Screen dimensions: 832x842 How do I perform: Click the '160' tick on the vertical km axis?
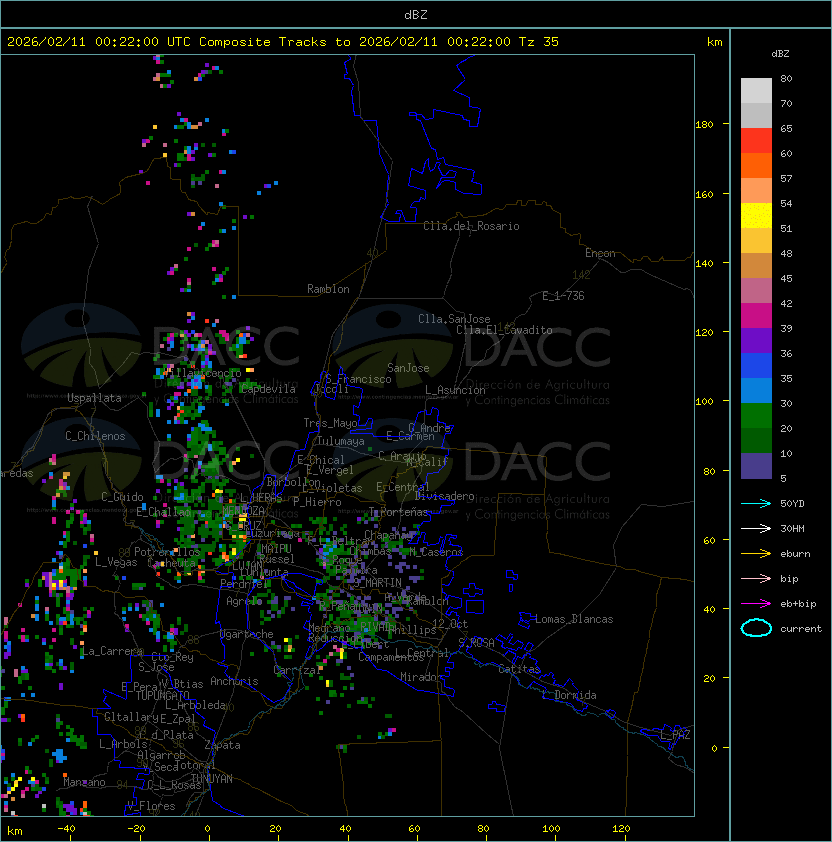click(x=704, y=194)
